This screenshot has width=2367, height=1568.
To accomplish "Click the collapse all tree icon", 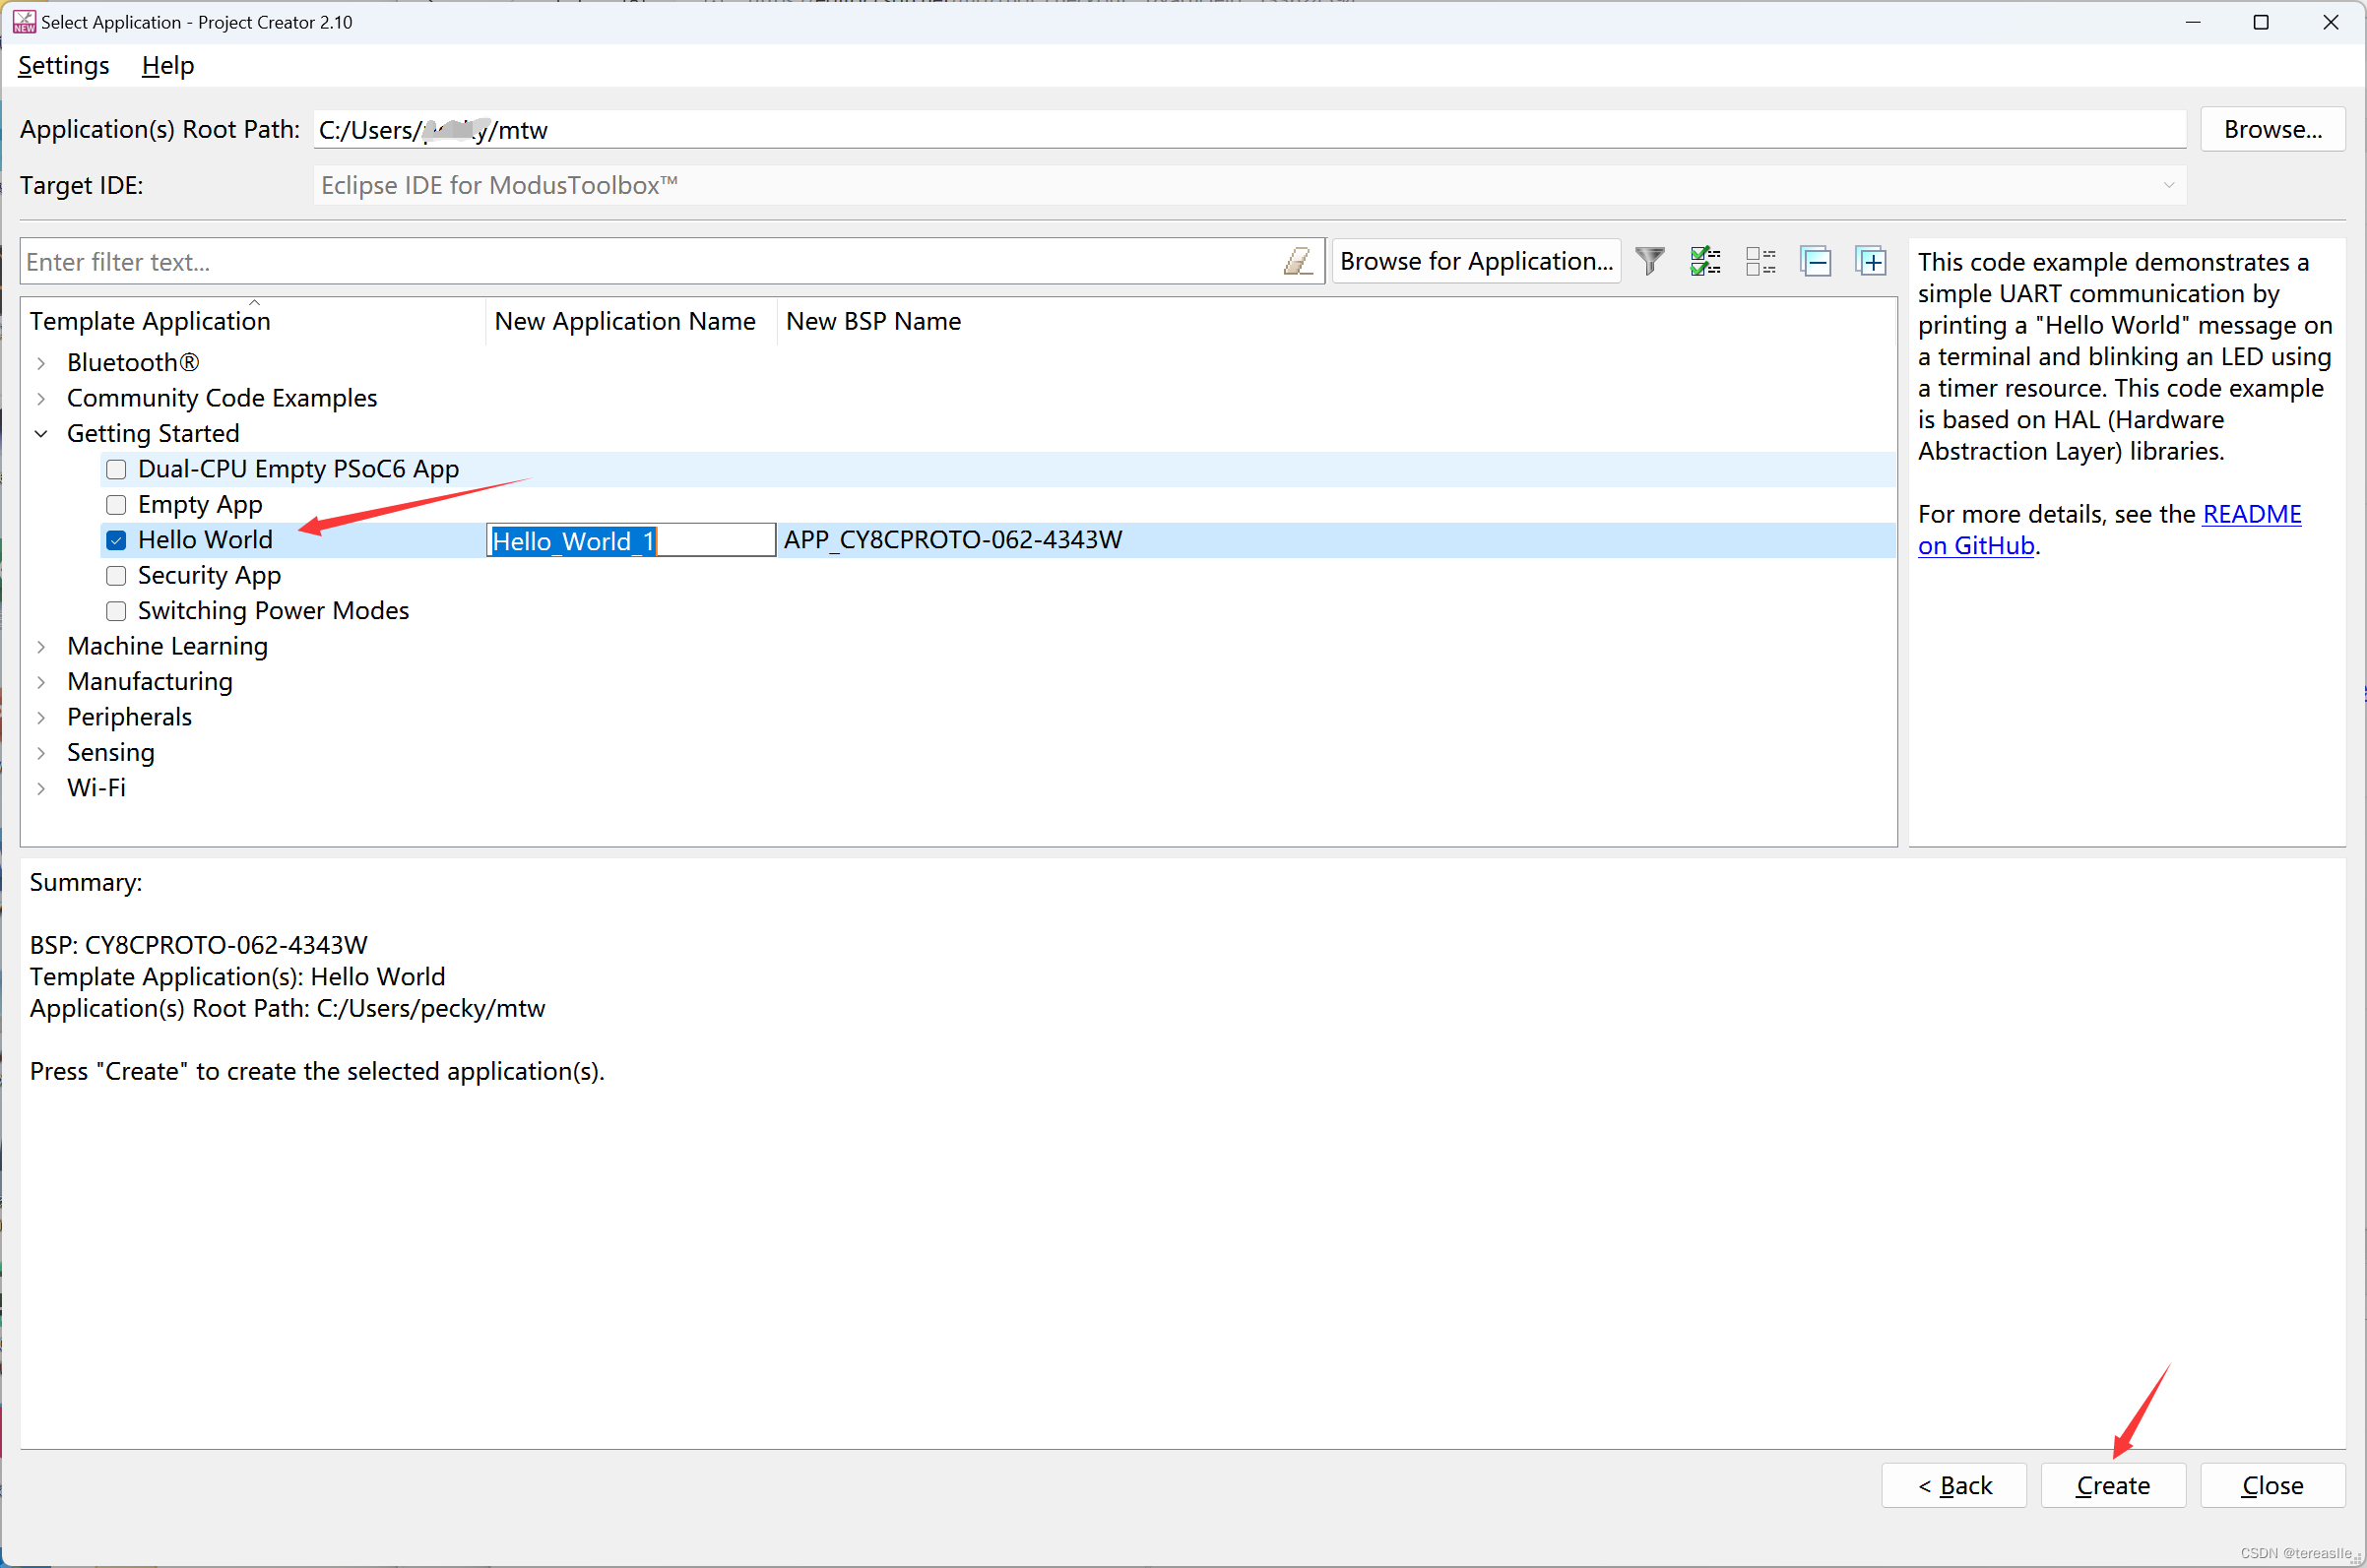I will tap(1816, 262).
